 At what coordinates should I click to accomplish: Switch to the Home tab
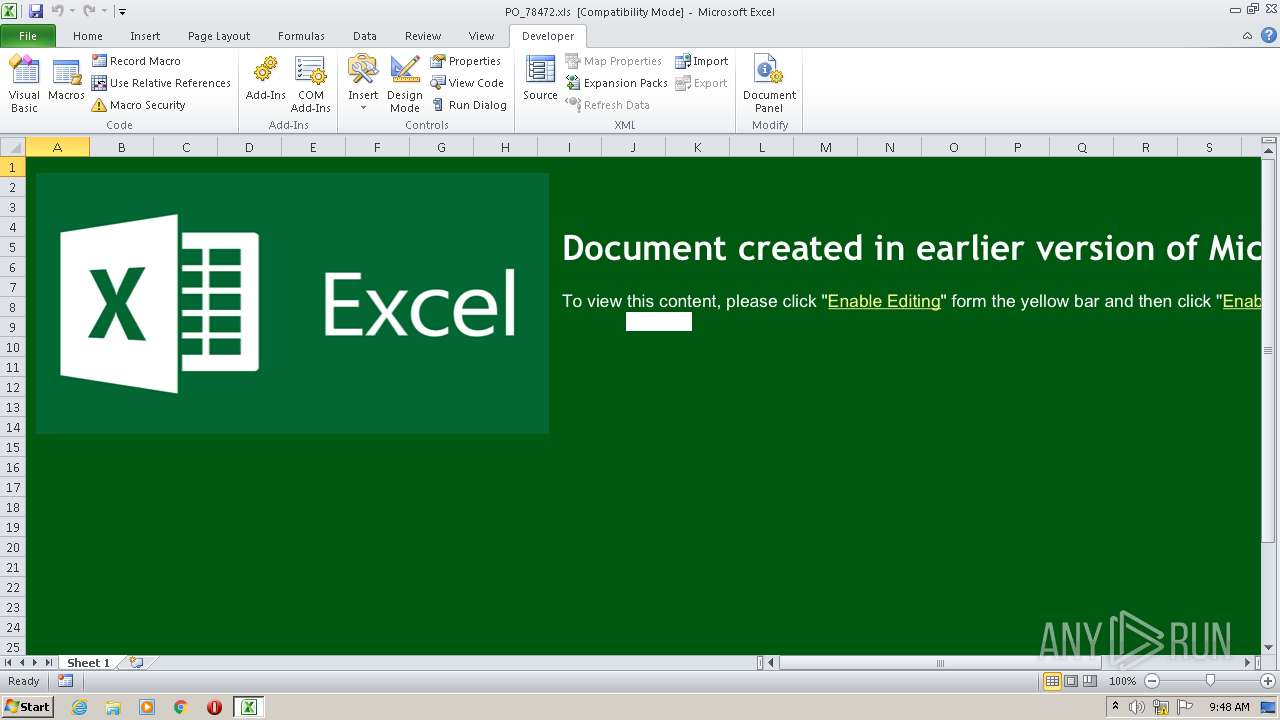tap(88, 36)
